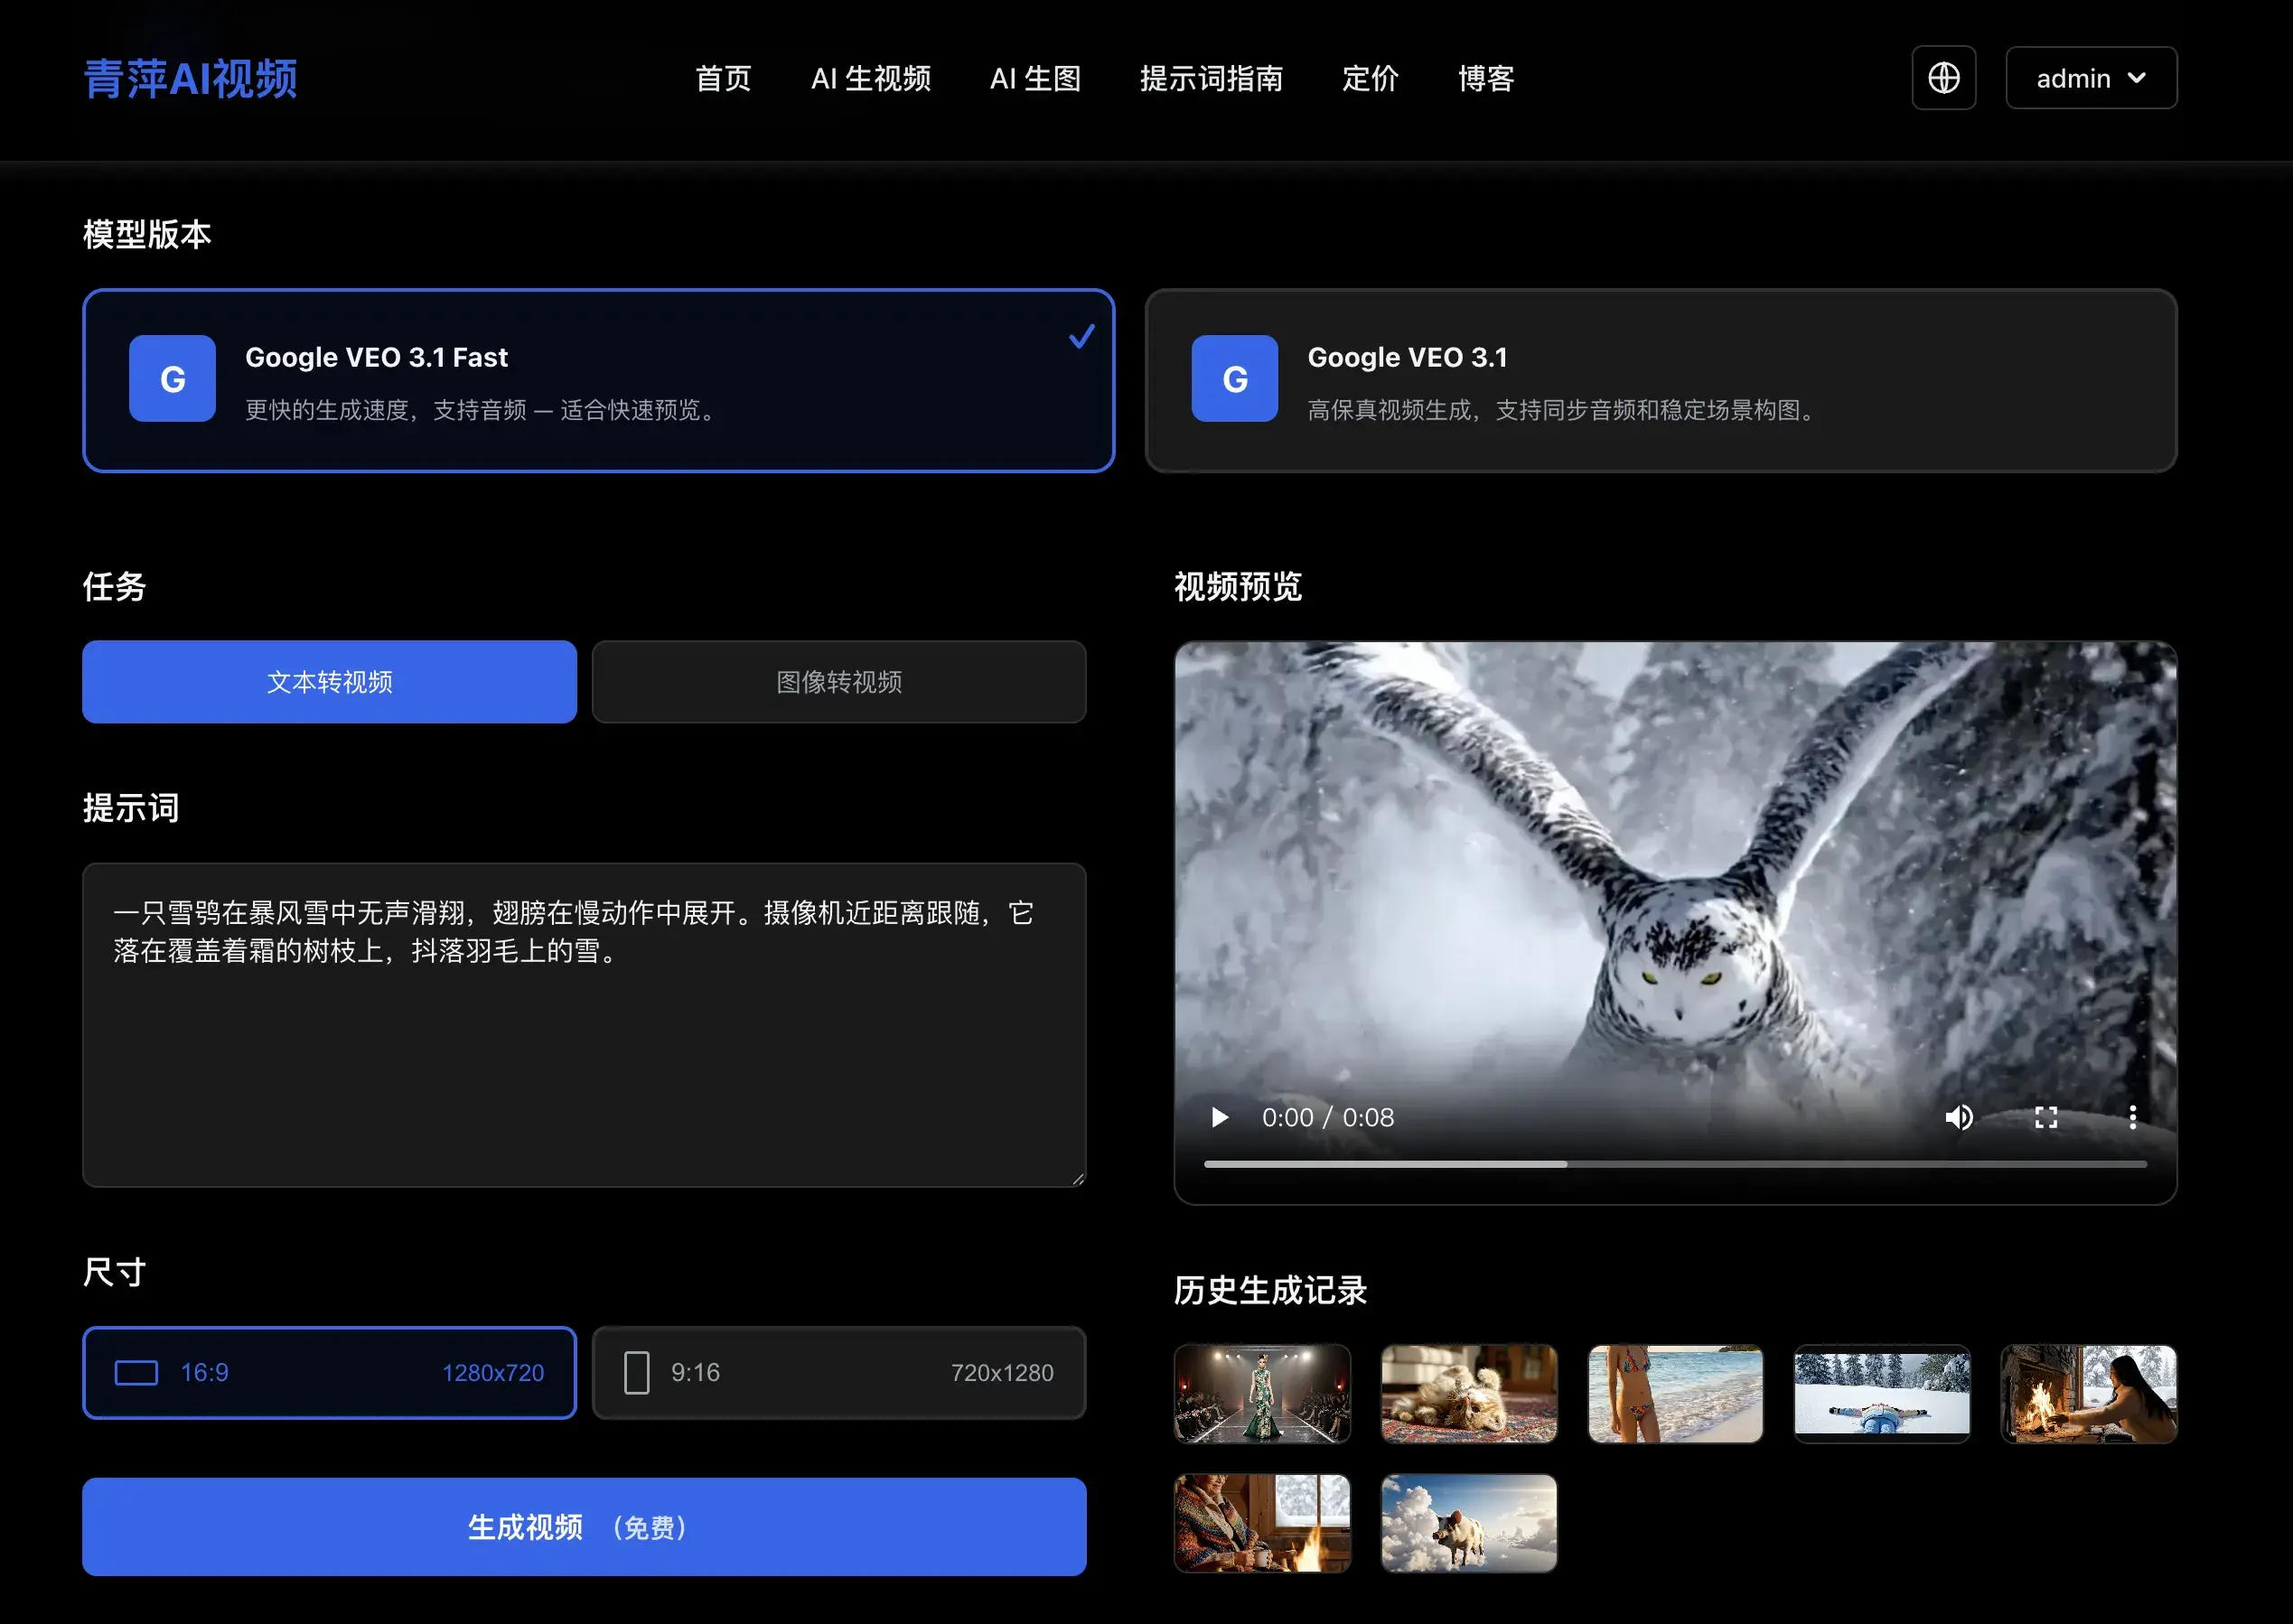The width and height of the screenshot is (2293, 1624).
Task: Mute the video preview audio
Action: (x=1959, y=1117)
